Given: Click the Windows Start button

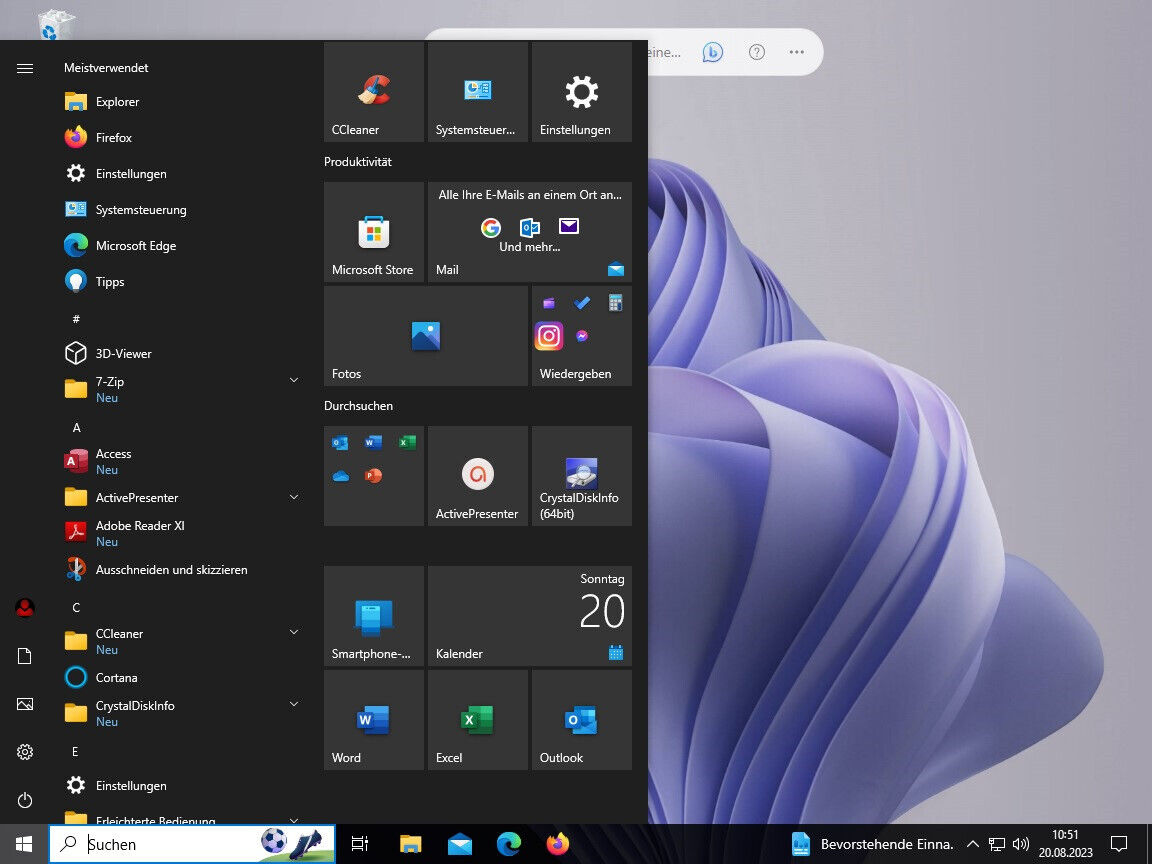Looking at the screenshot, I should (24, 844).
